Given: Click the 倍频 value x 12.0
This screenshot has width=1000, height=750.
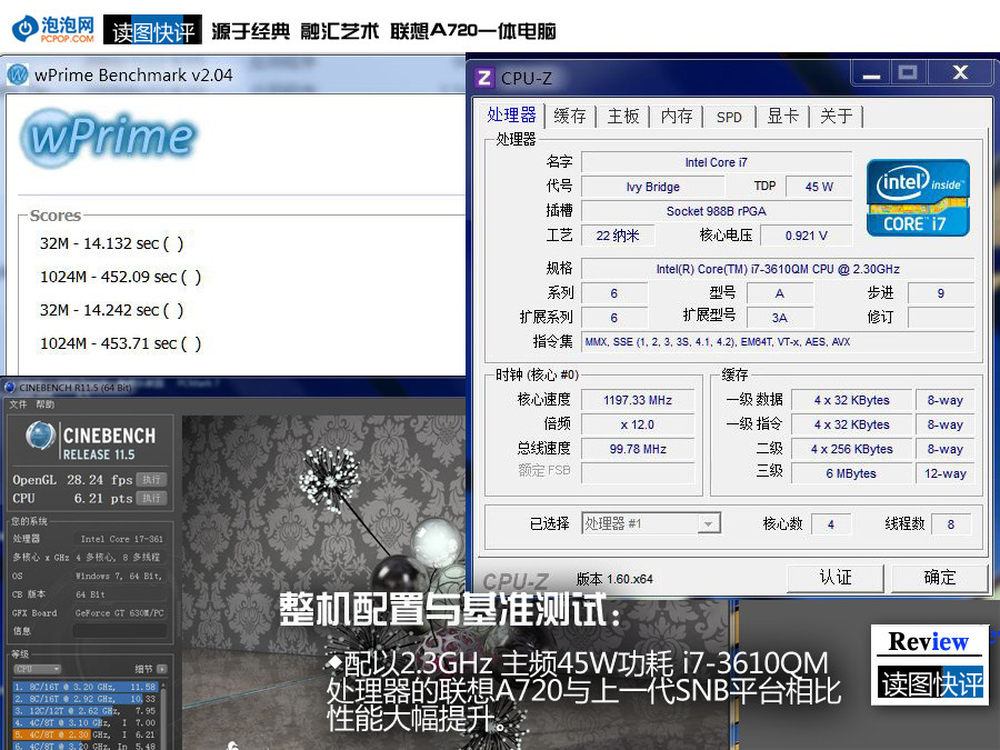Looking at the screenshot, I should click(x=638, y=425).
